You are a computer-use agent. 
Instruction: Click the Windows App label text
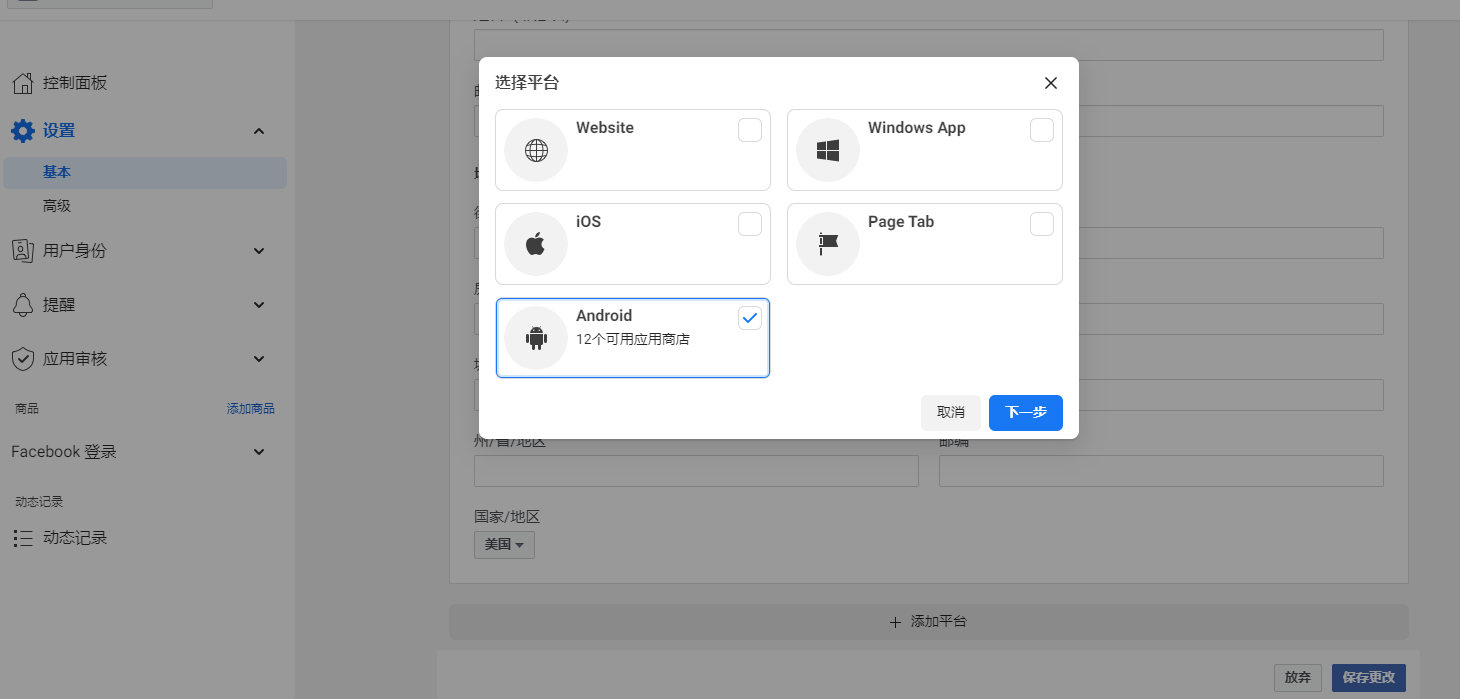tap(917, 128)
